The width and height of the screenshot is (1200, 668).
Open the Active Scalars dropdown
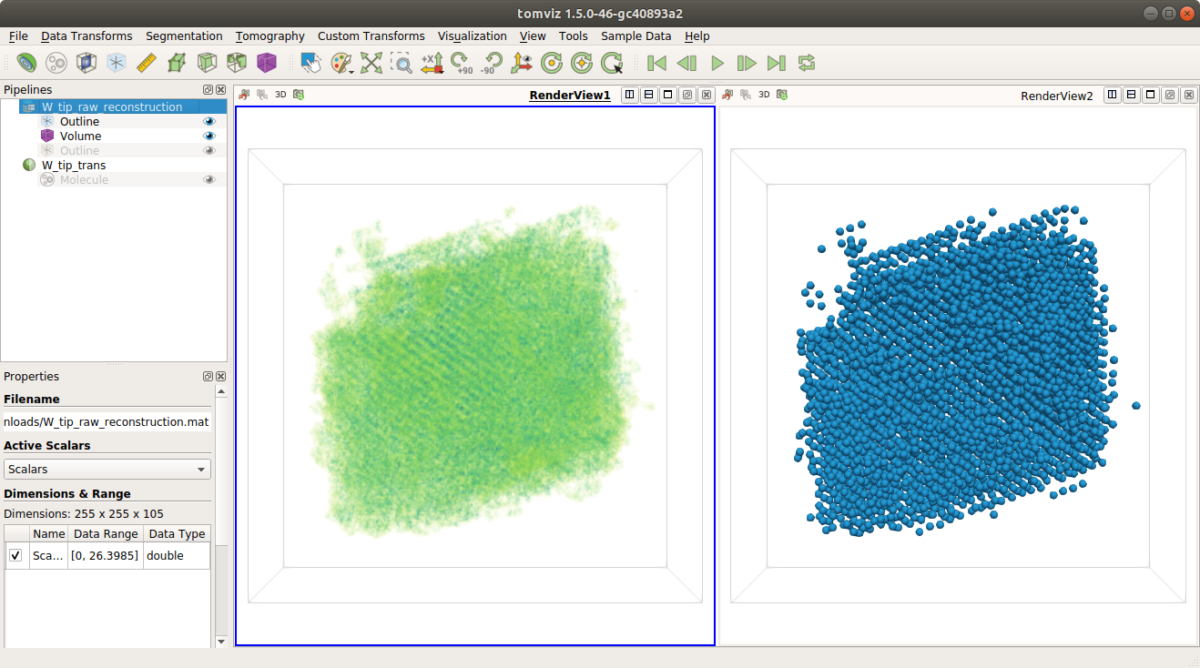pyautogui.click(x=107, y=468)
